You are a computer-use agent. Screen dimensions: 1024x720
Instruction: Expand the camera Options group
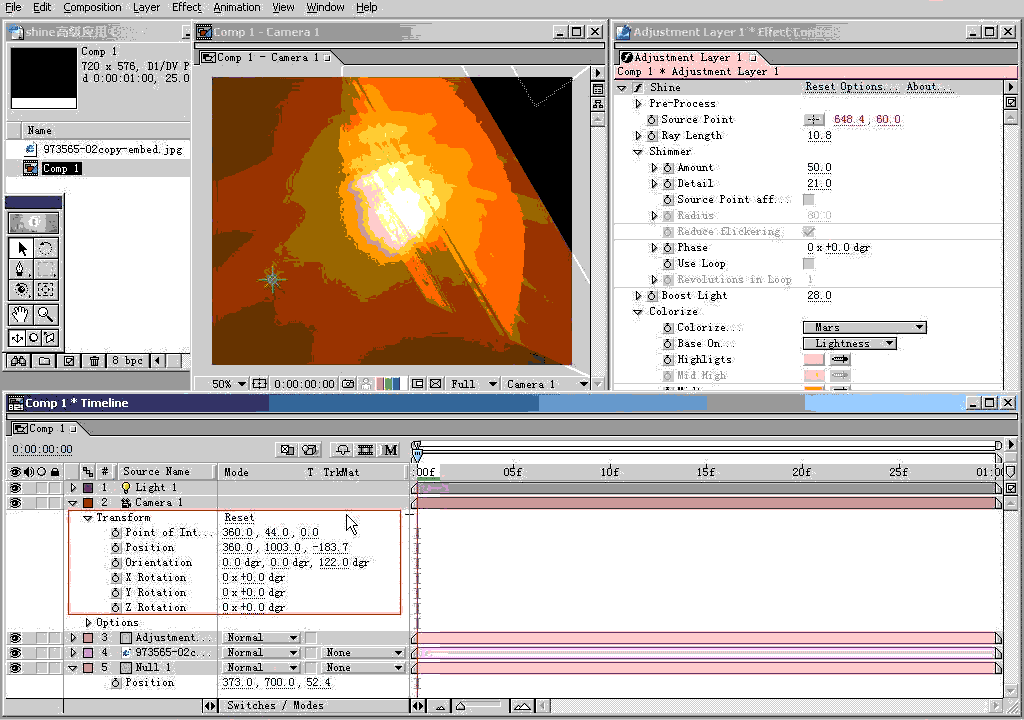click(88, 623)
